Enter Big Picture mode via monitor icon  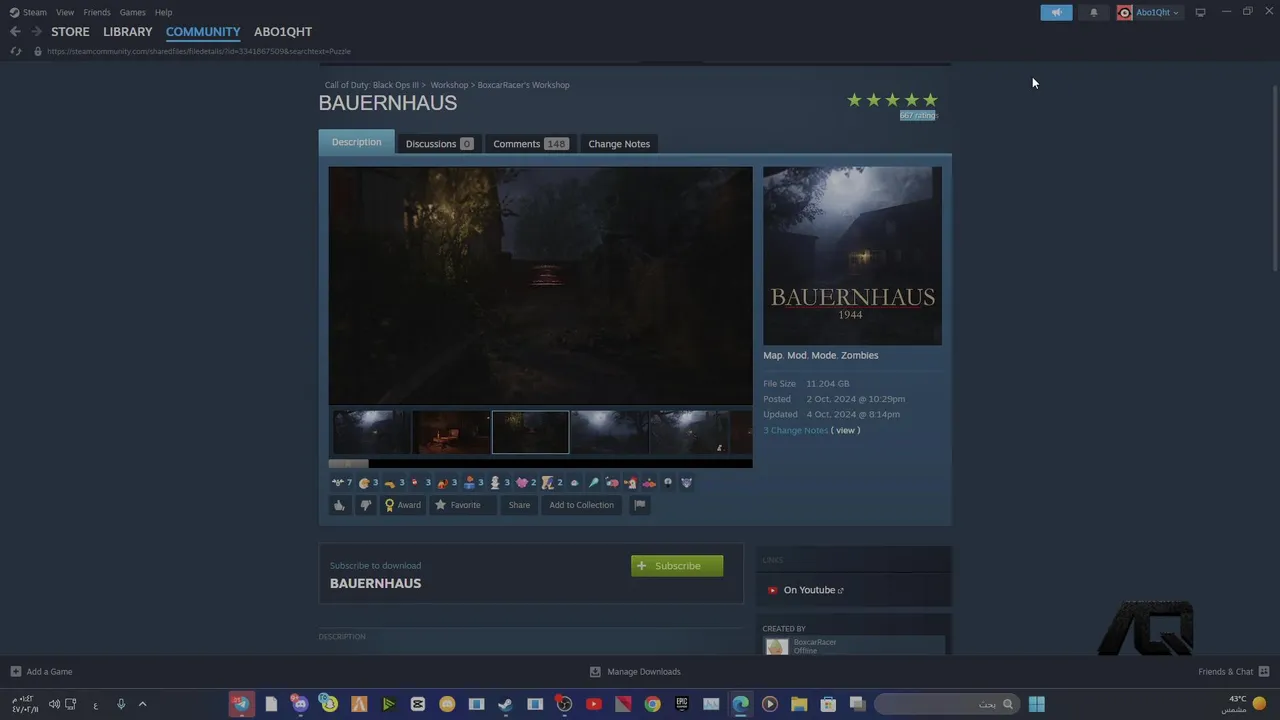[1200, 12]
